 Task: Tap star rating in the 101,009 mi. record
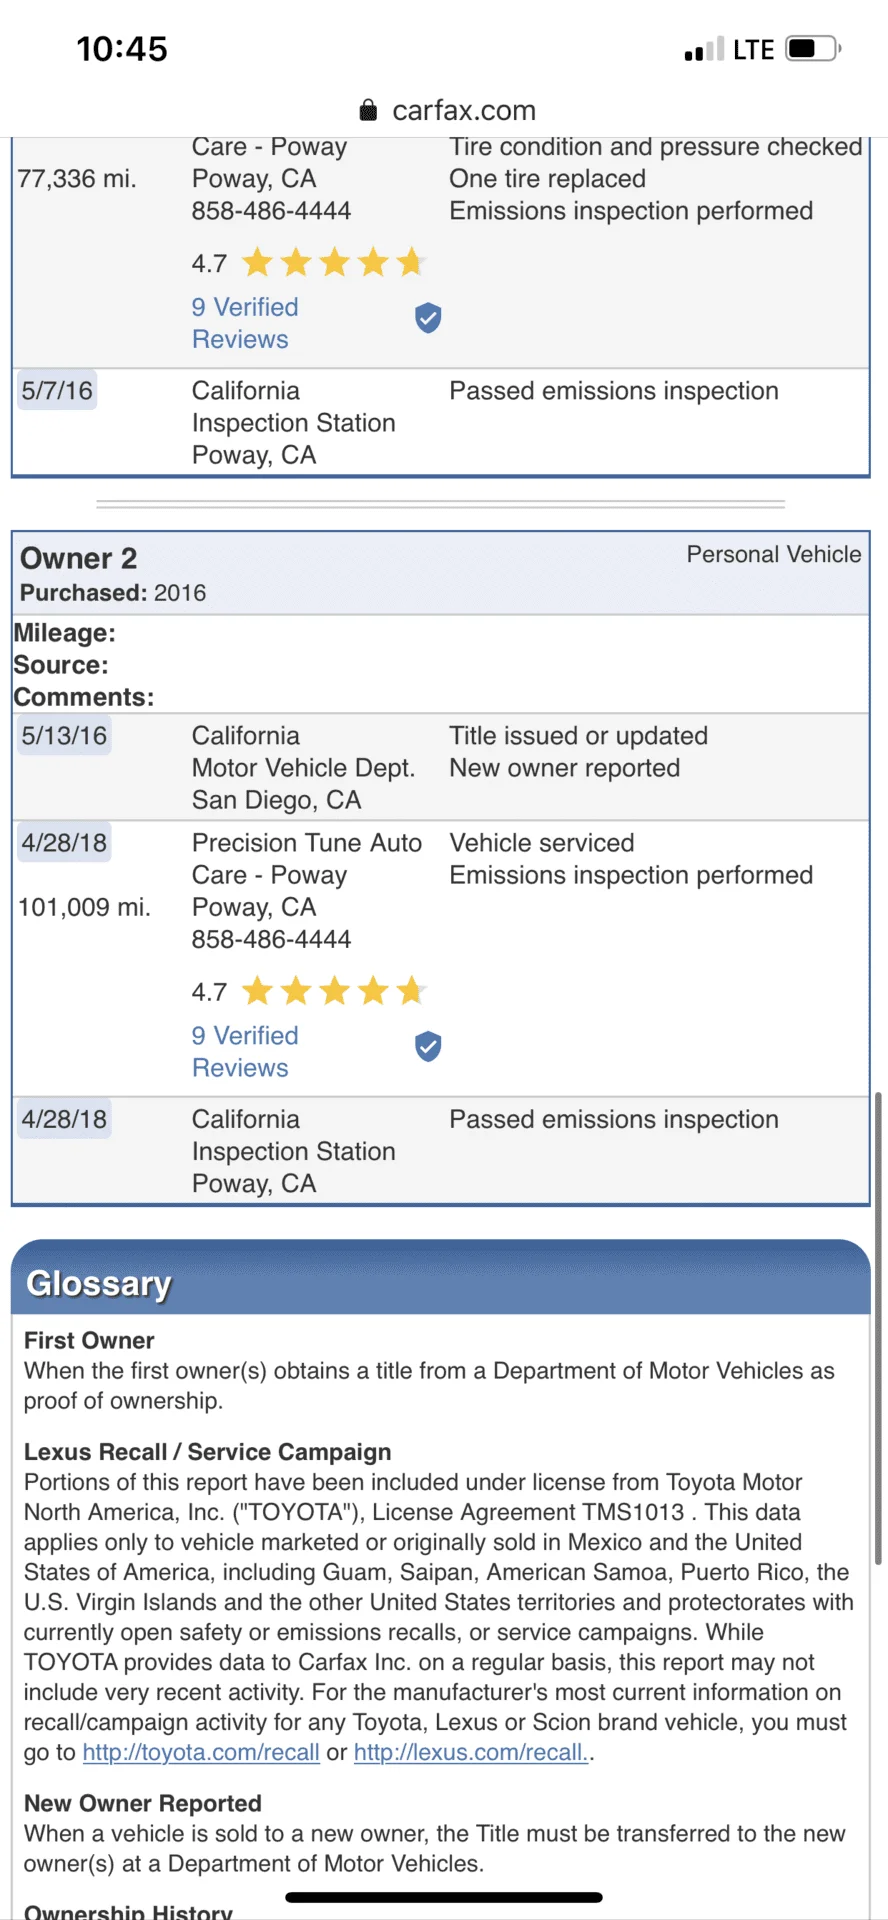click(333, 991)
